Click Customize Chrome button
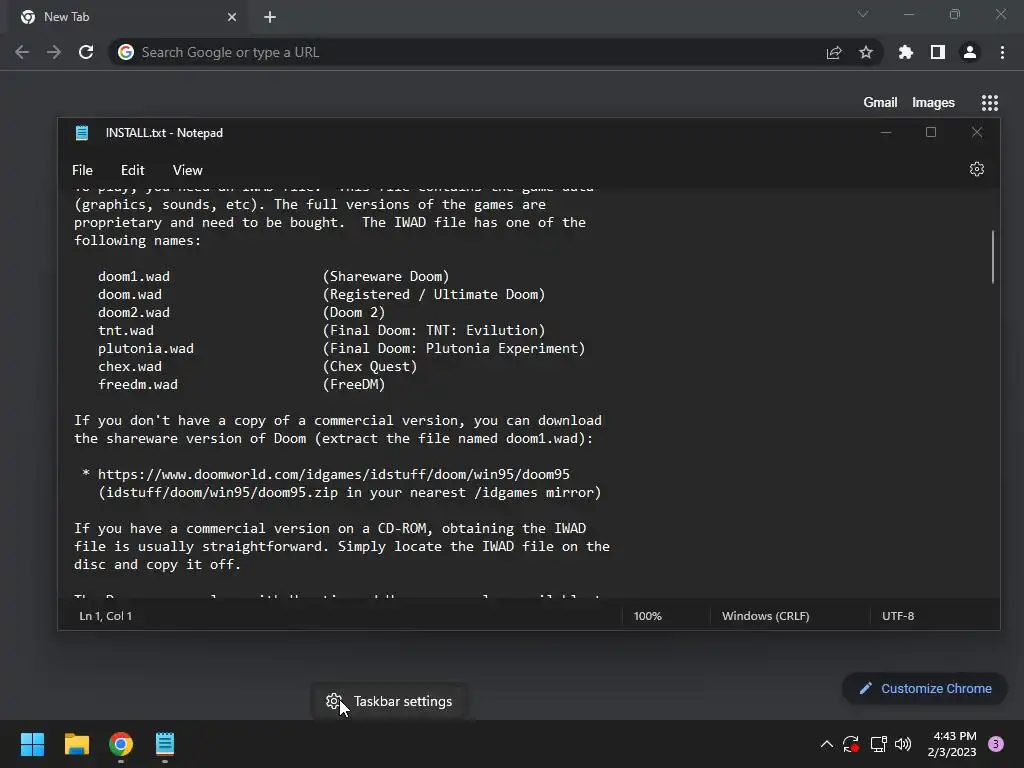The height and width of the screenshot is (768, 1024). pyautogui.click(x=925, y=688)
